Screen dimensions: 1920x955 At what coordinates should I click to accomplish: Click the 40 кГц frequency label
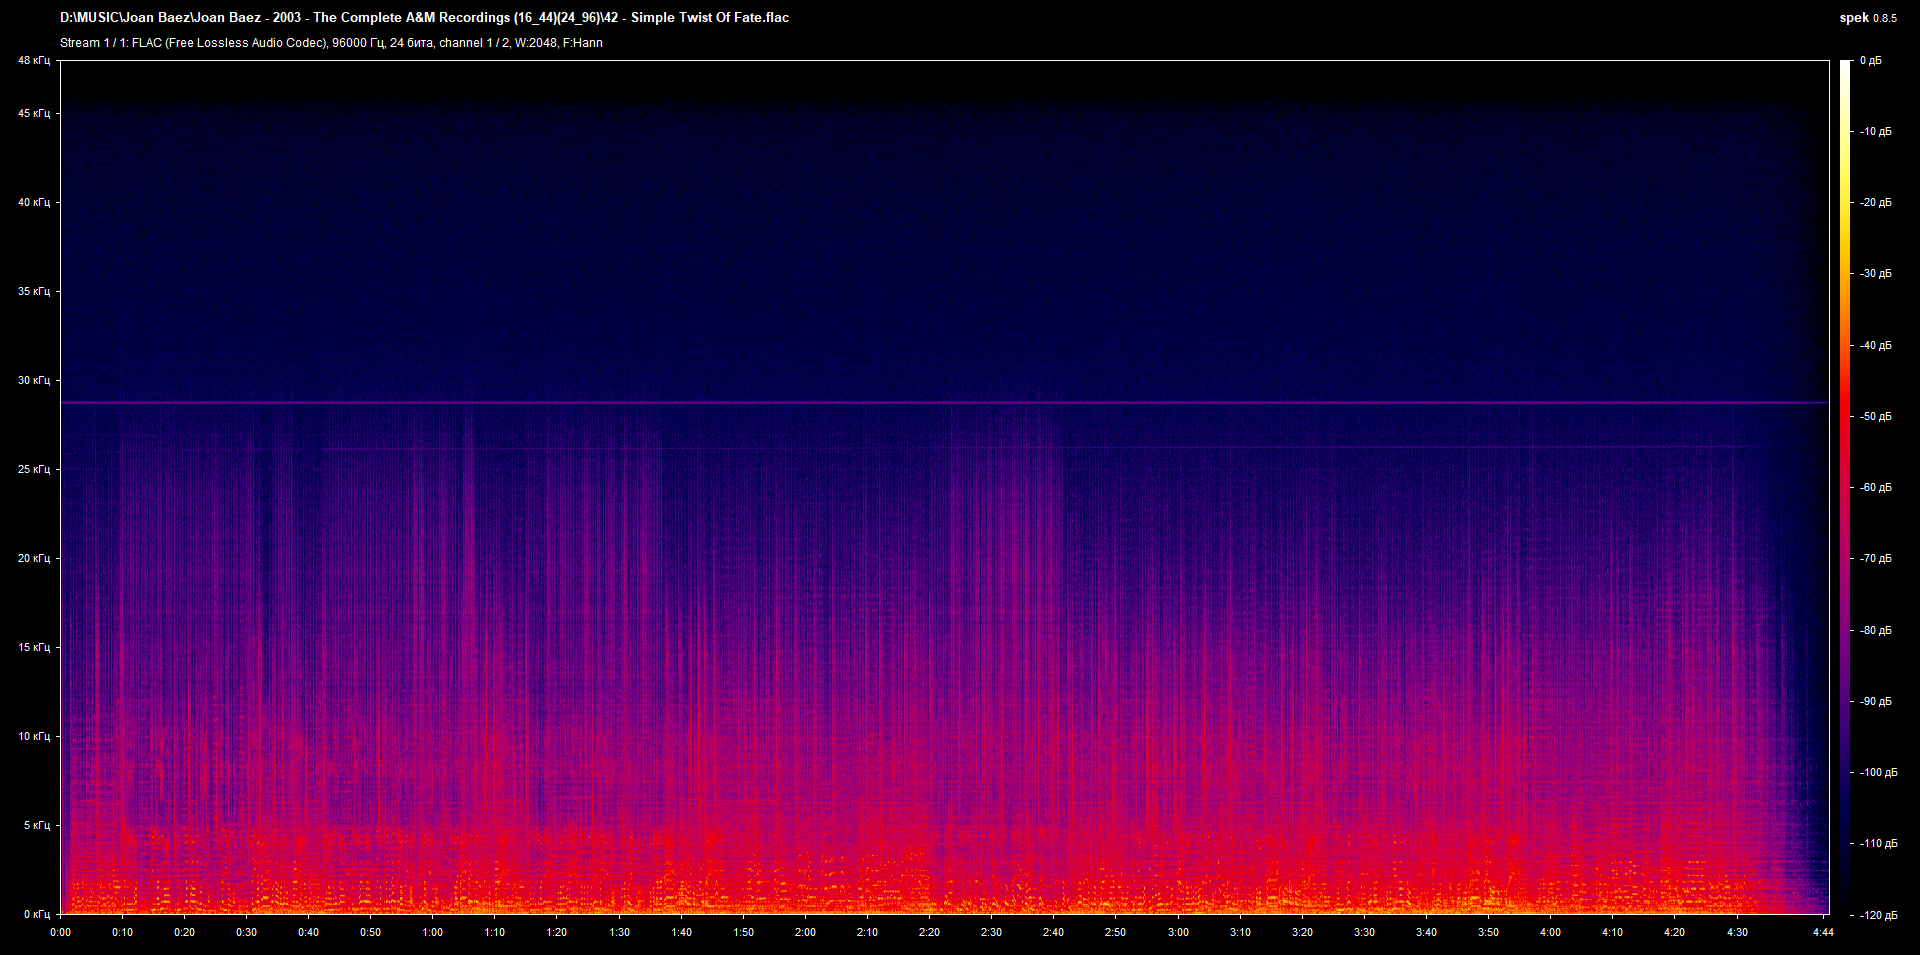(x=33, y=203)
